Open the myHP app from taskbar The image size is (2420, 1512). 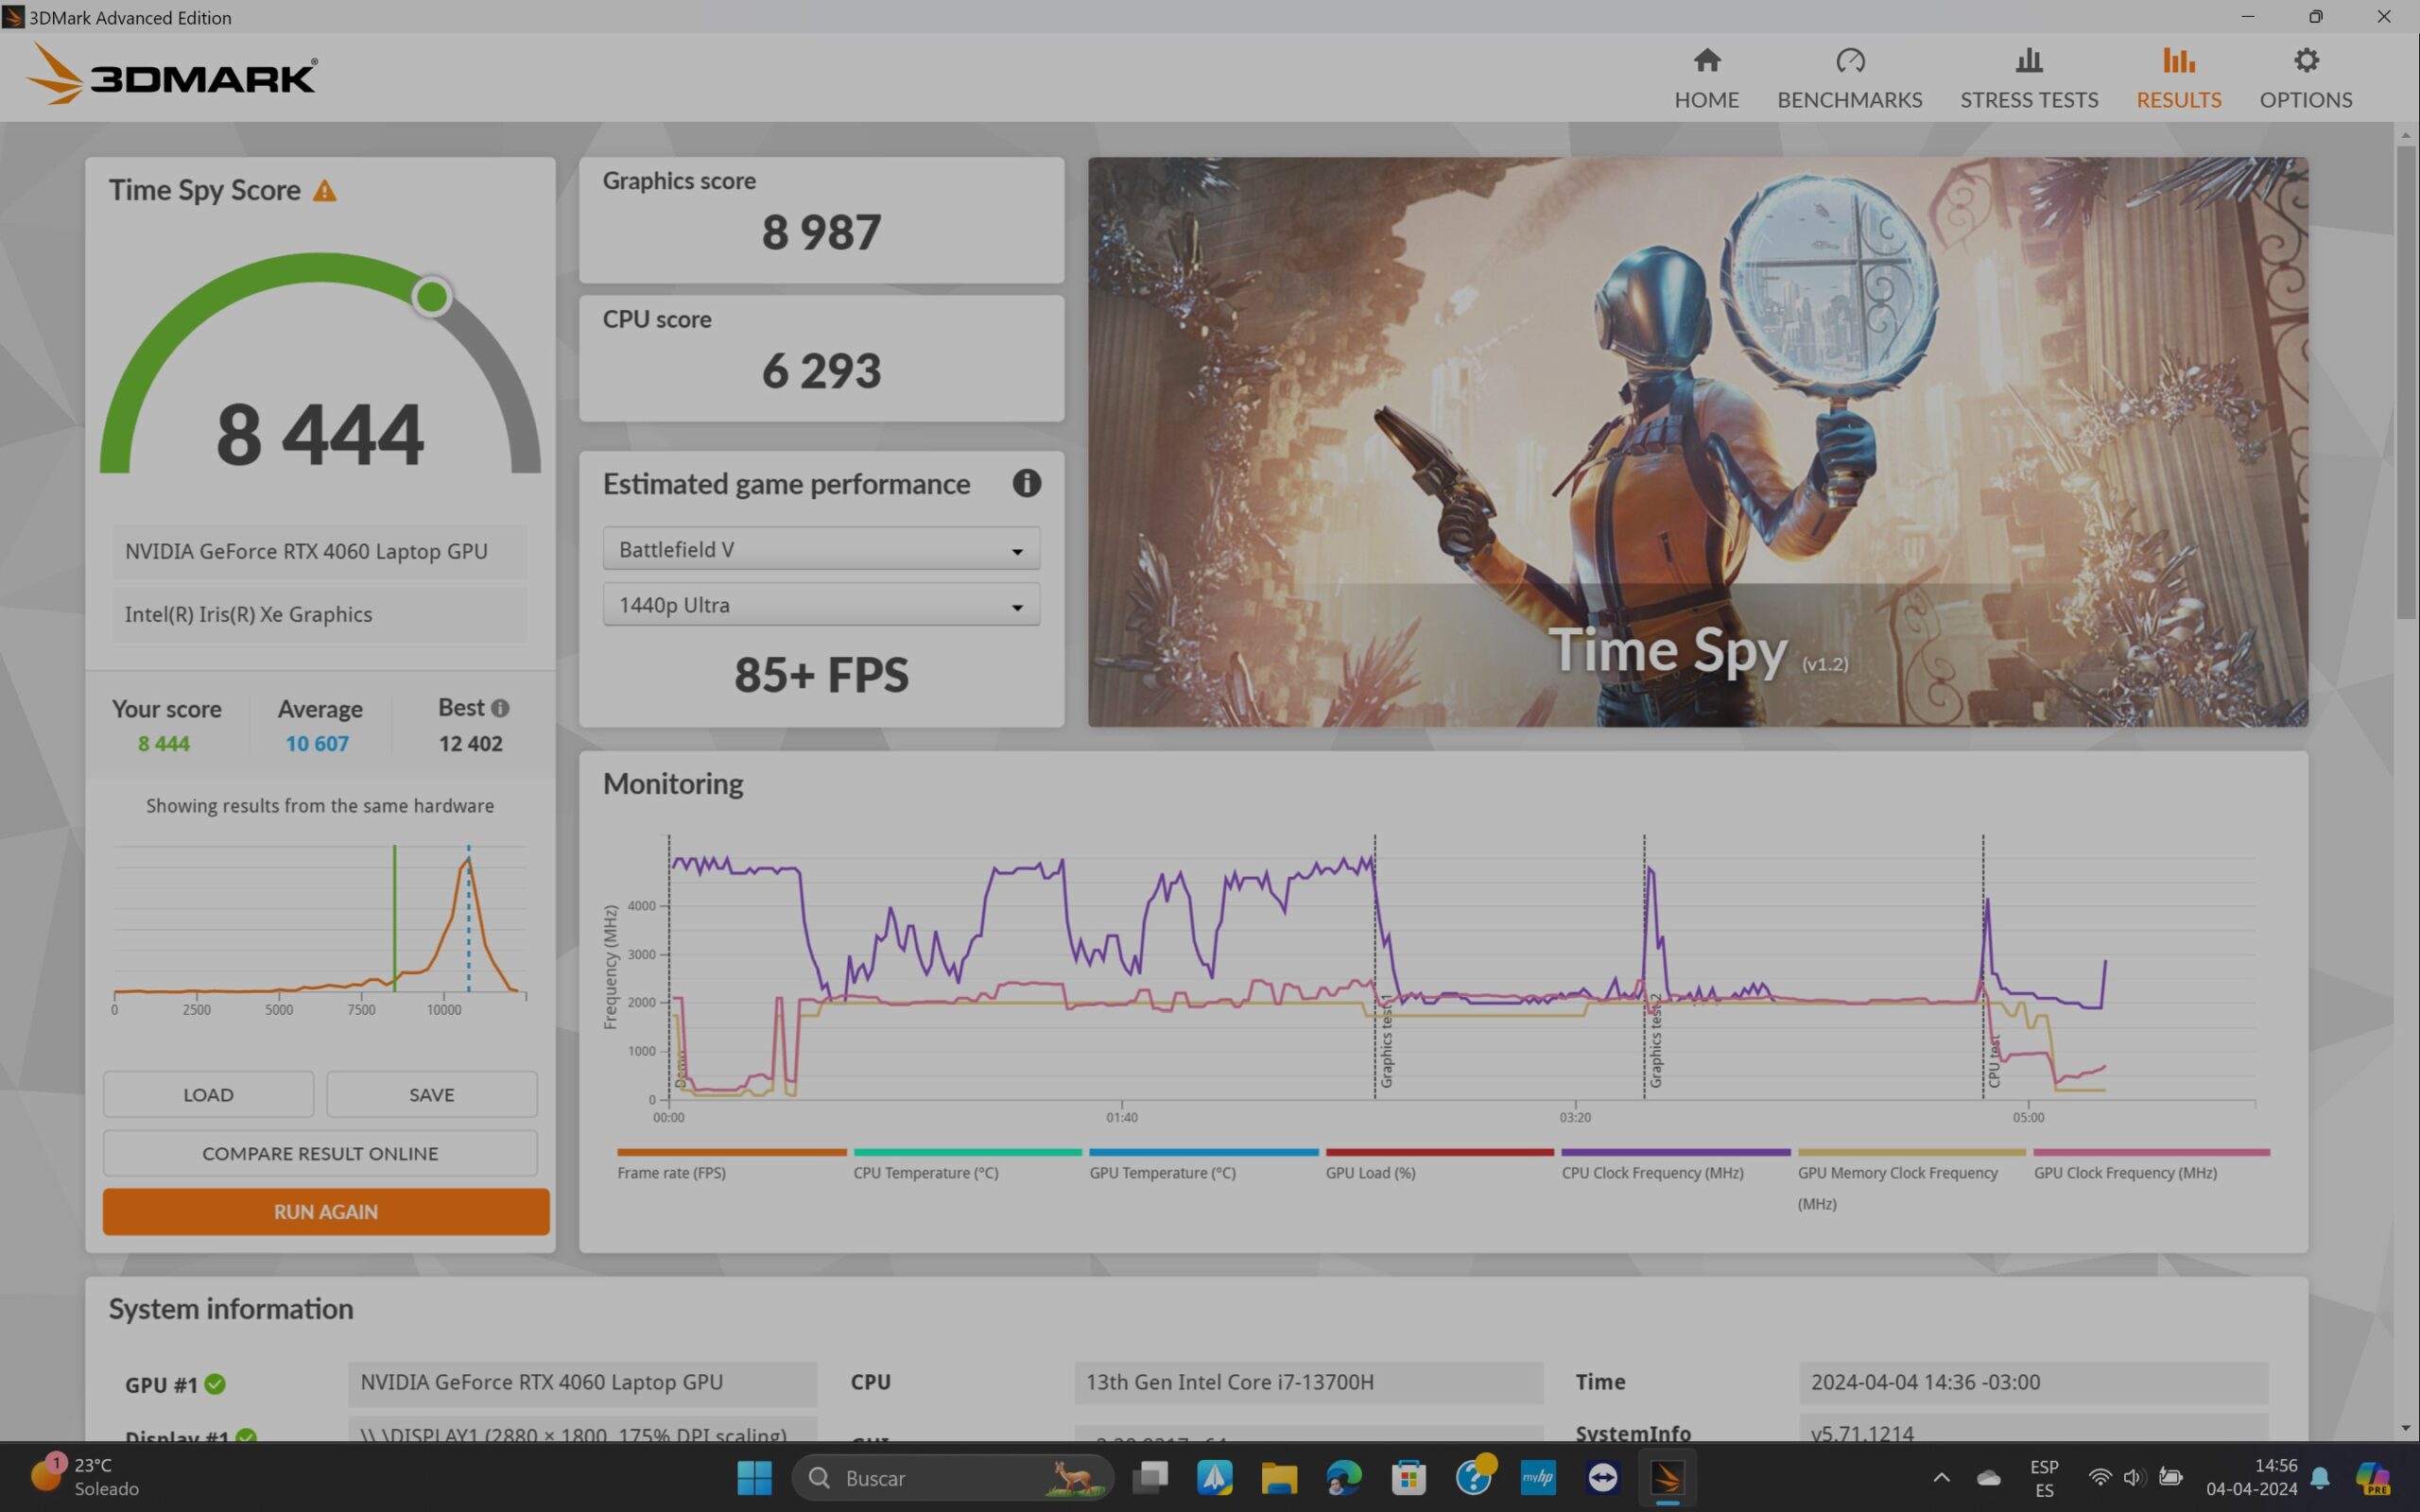tap(1538, 1477)
